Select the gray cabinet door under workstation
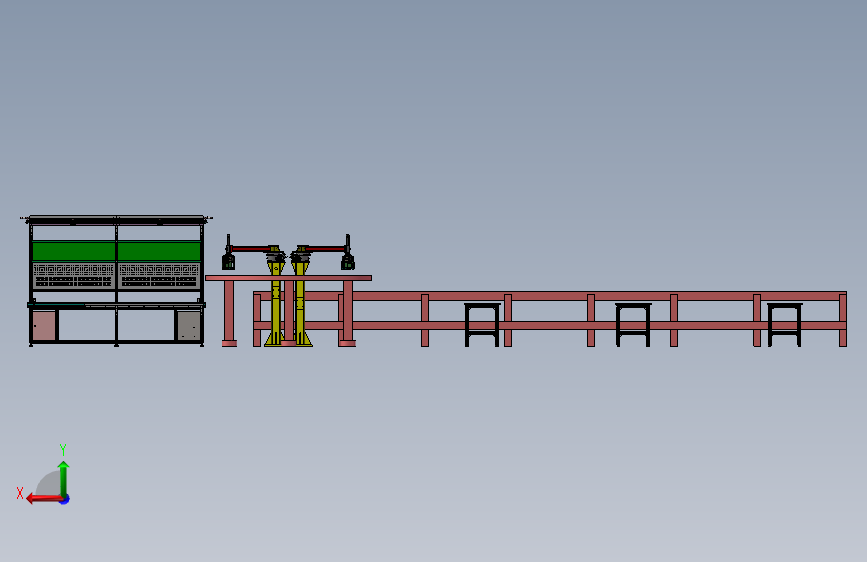This screenshot has width=867, height=562. (x=189, y=326)
